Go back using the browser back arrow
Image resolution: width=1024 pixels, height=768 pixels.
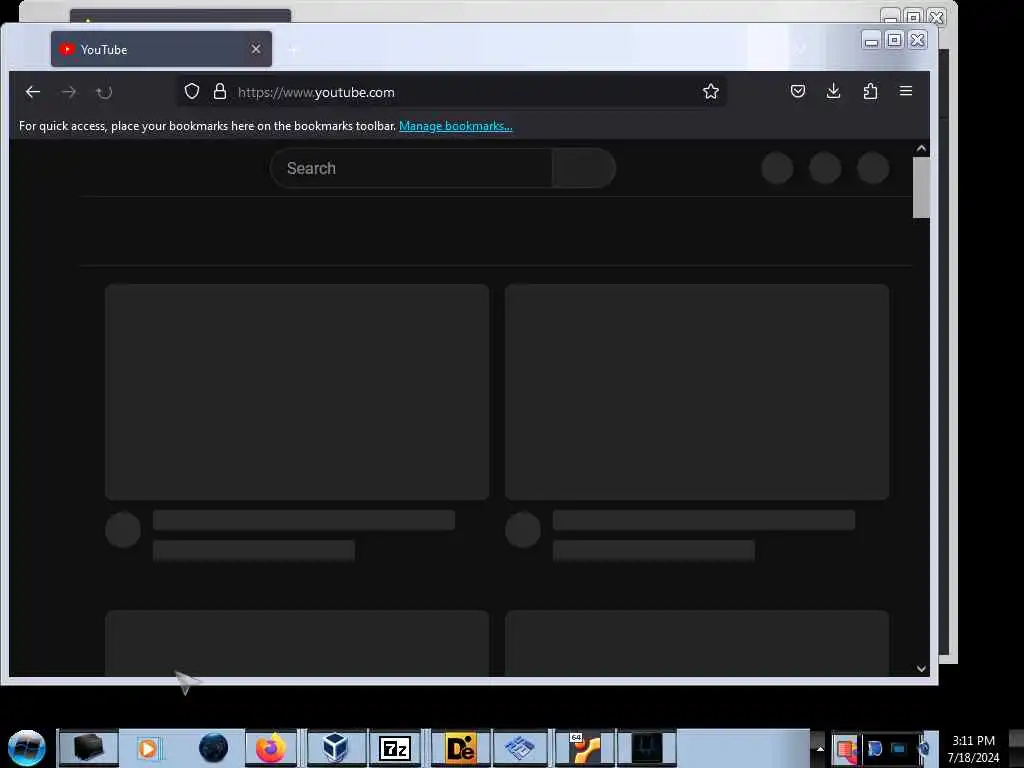pyautogui.click(x=33, y=92)
